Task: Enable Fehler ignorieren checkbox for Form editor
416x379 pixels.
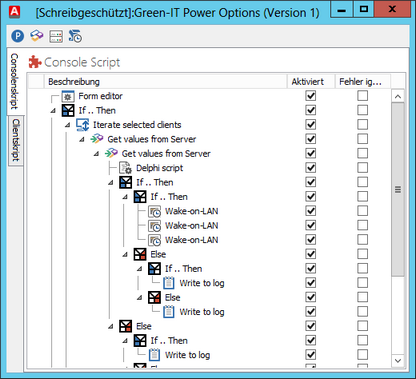Action: [x=363, y=96]
